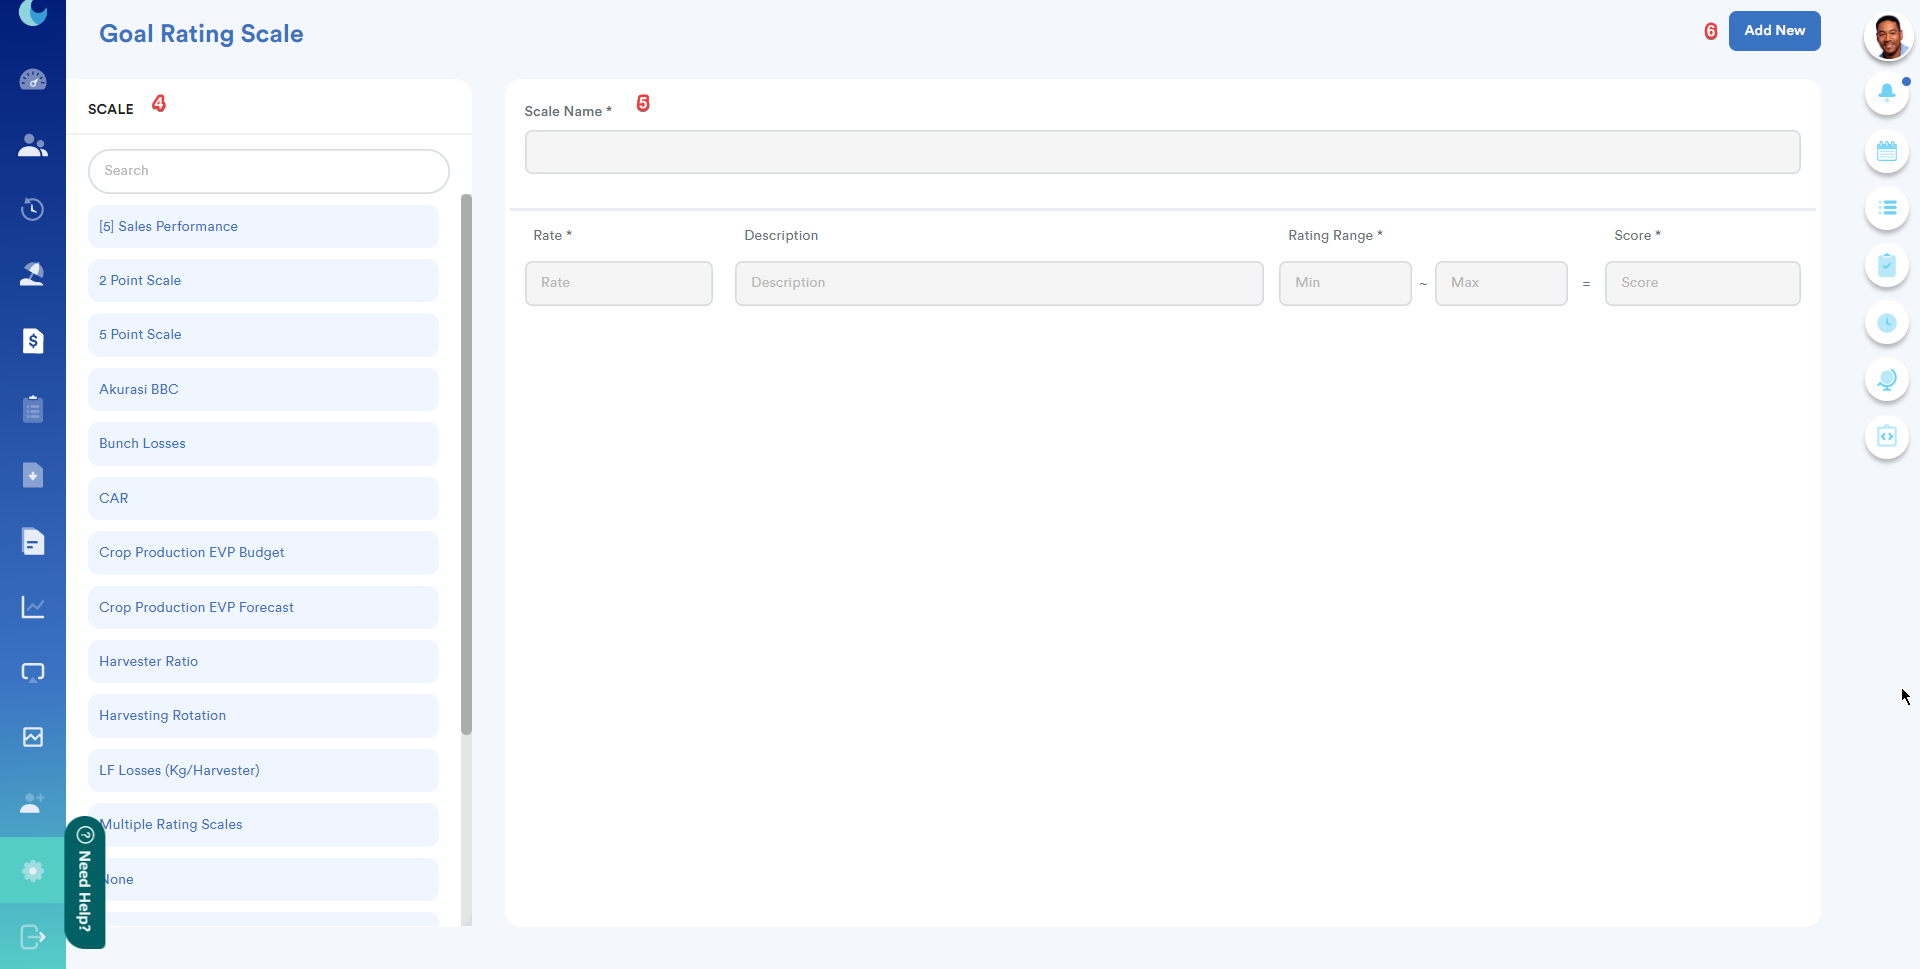Open the clipboard tasks icon in sidebar
This screenshot has width=1920, height=969.
pos(33,408)
